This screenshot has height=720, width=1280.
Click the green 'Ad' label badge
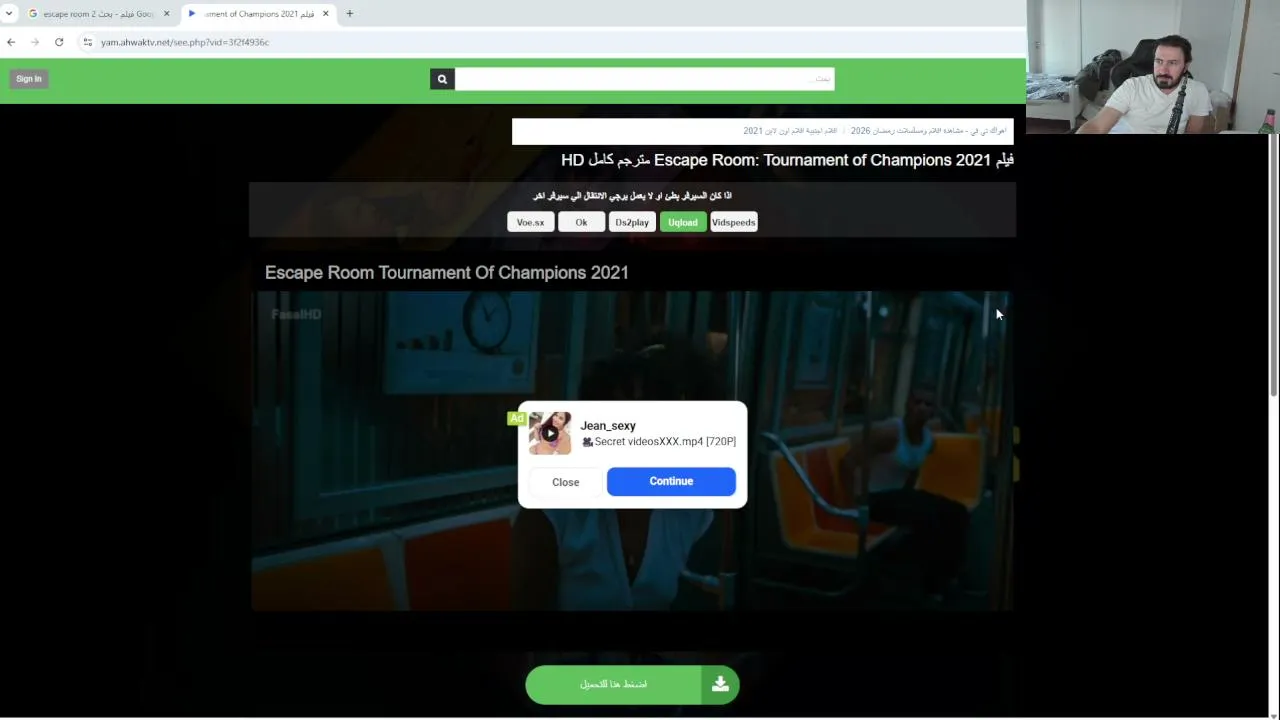click(516, 418)
